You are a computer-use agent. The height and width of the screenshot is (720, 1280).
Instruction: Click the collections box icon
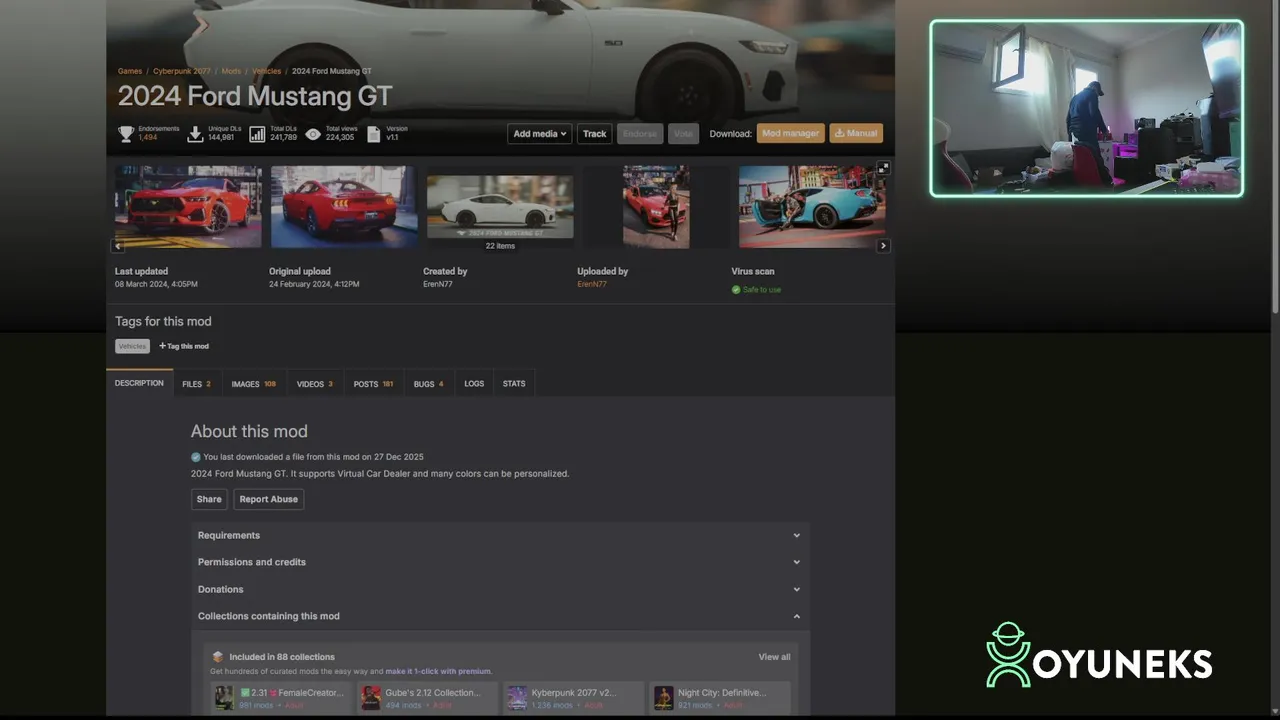(x=217, y=657)
